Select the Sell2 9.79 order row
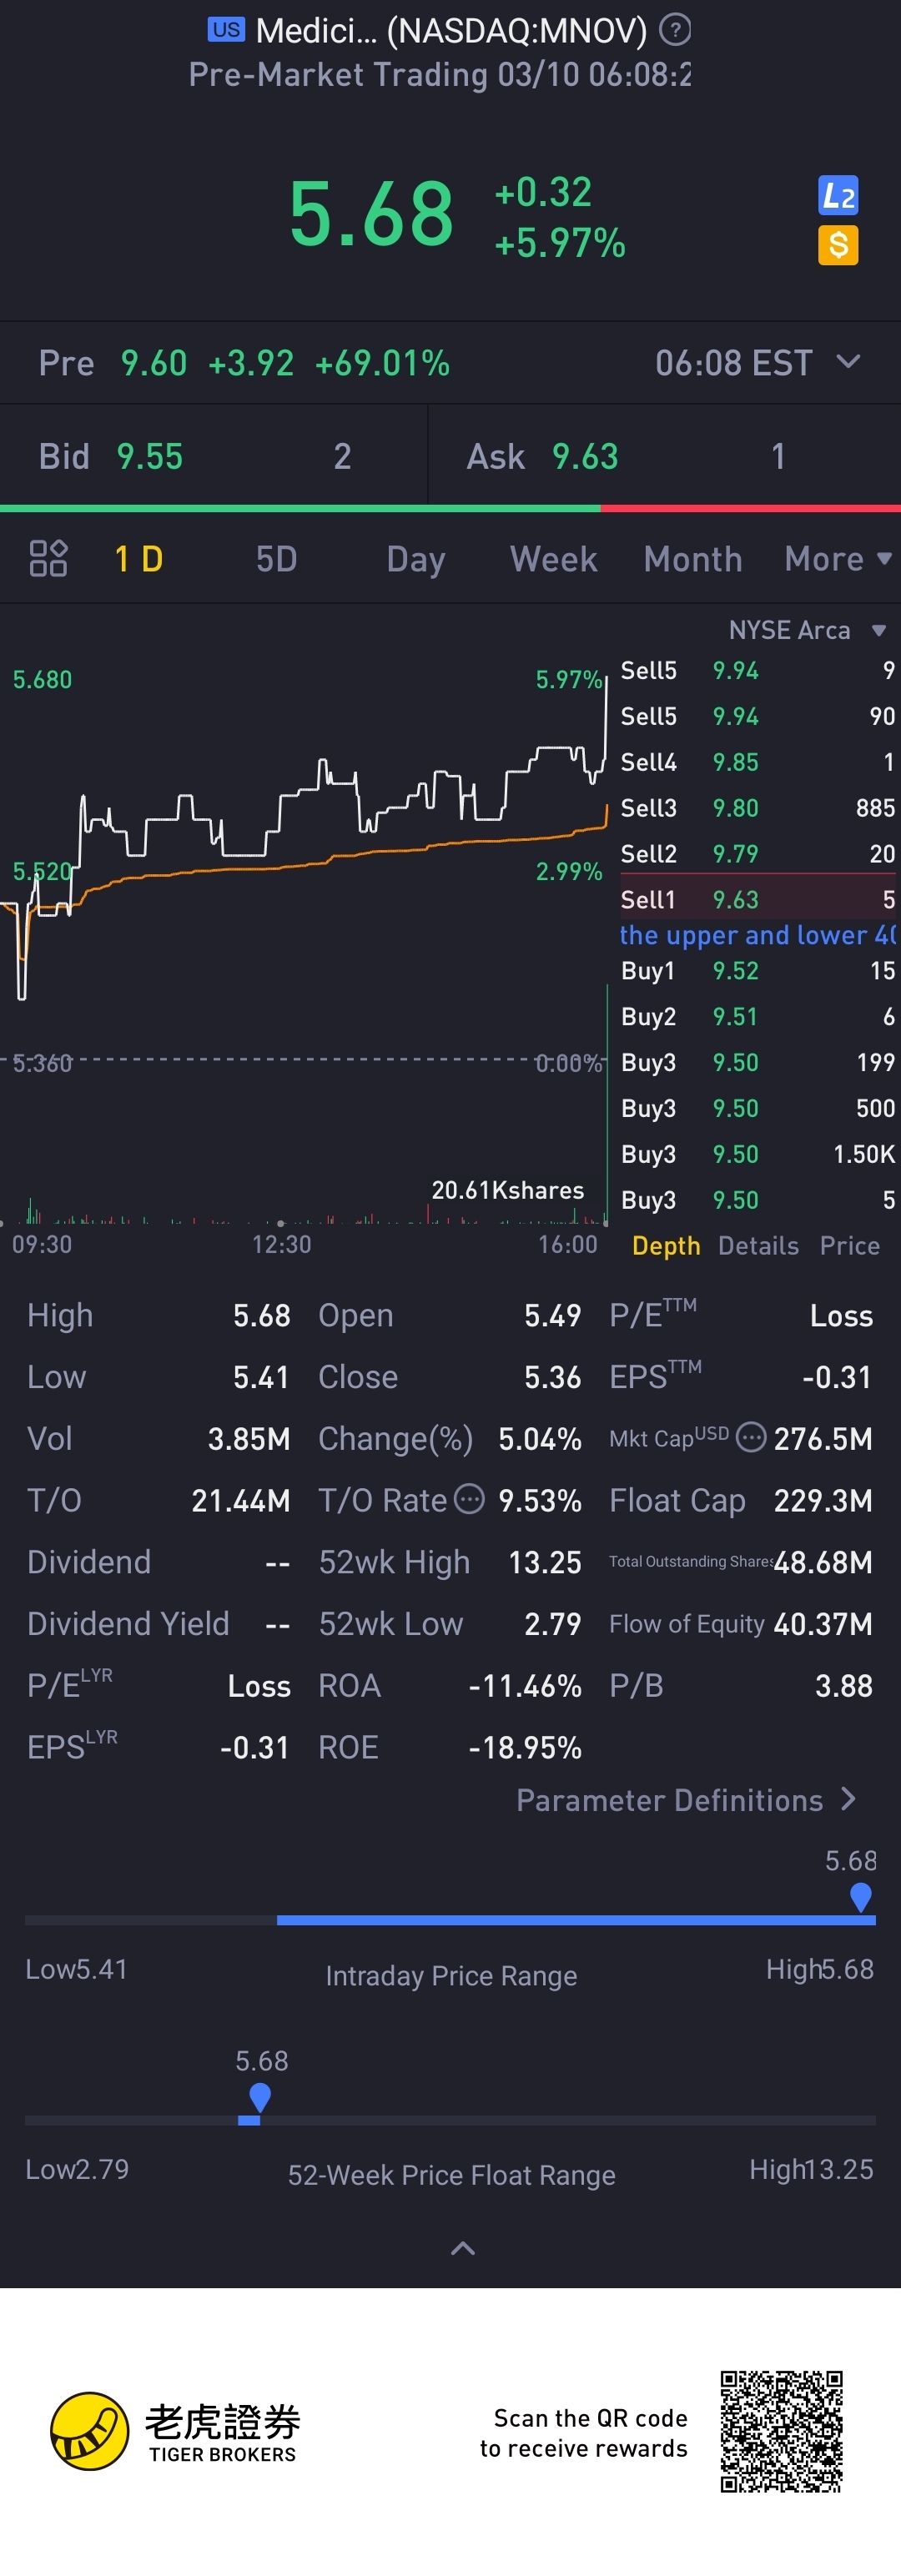 [x=758, y=853]
